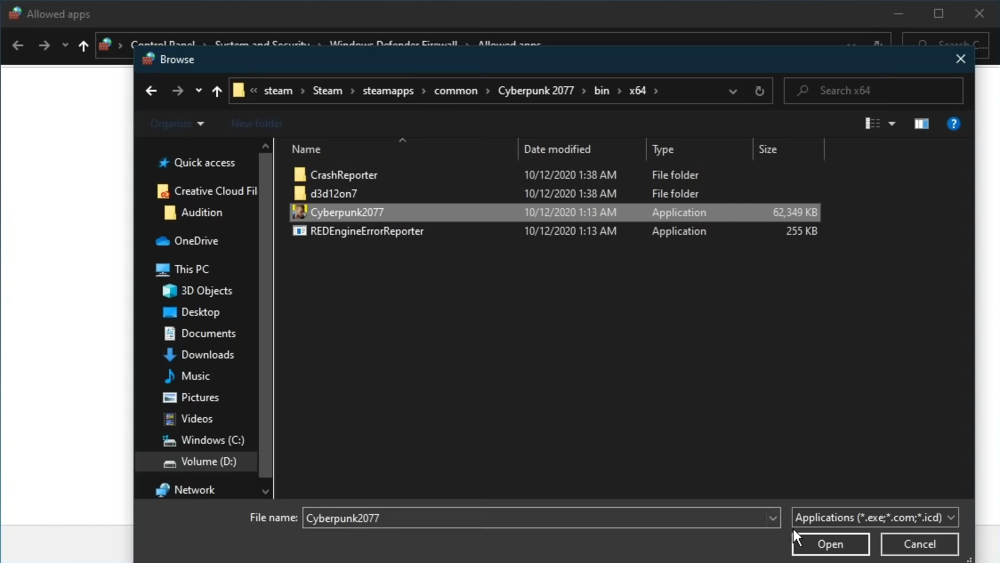Click the Up directory arrow button

point(216,91)
